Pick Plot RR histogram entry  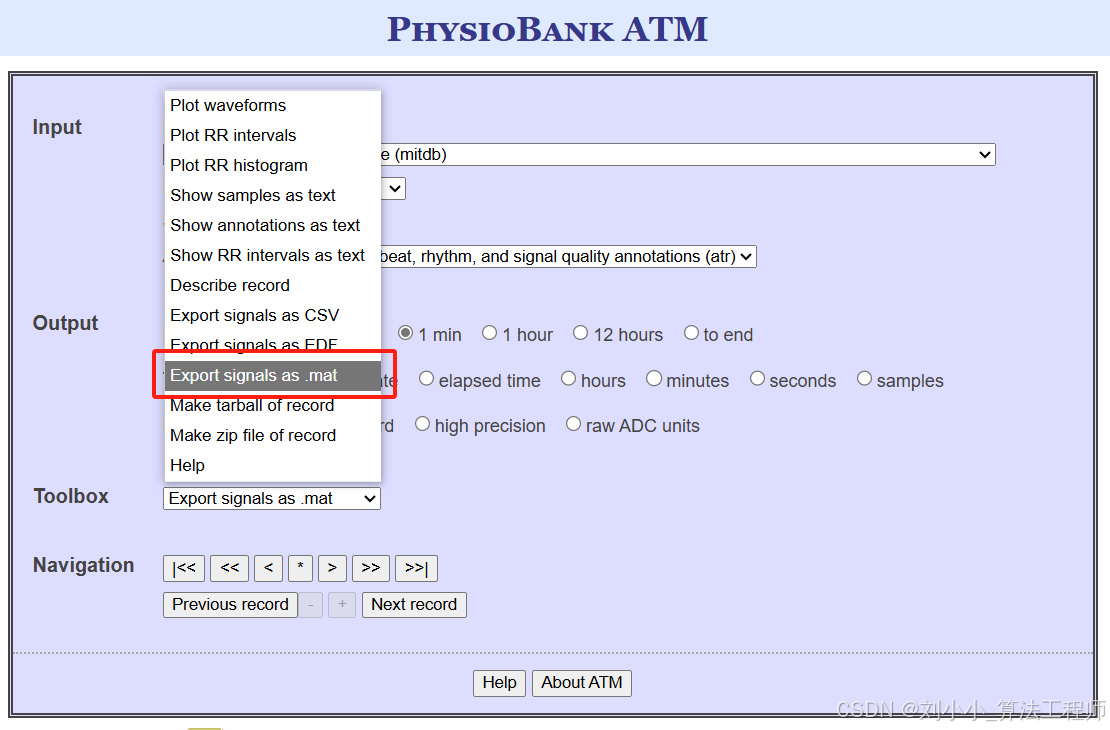(x=273, y=165)
